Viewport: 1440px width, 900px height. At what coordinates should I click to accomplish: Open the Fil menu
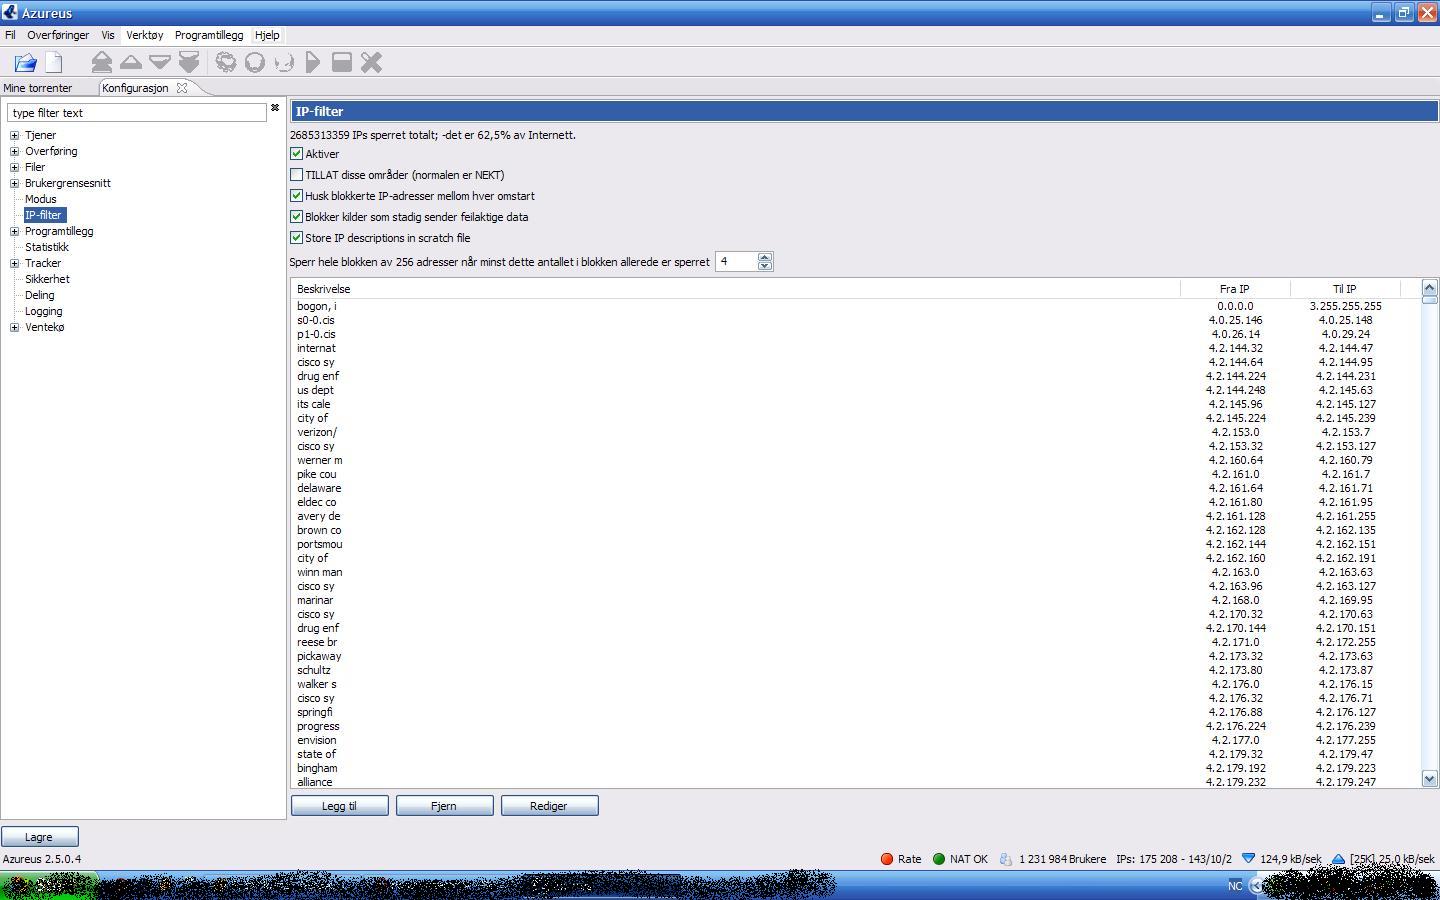tap(10, 35)
